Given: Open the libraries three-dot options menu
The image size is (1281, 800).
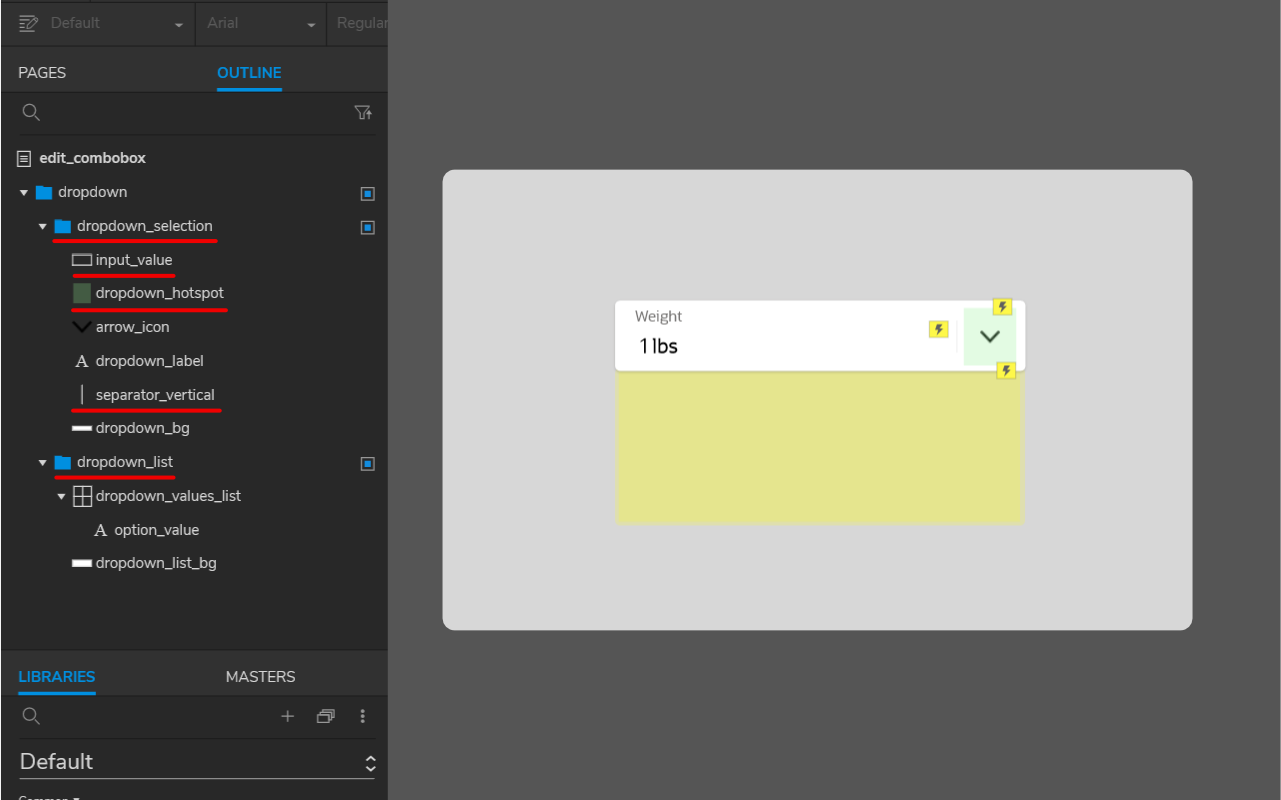Looking at the screenshot, I should pyautogui.click(x=363, y=716).
